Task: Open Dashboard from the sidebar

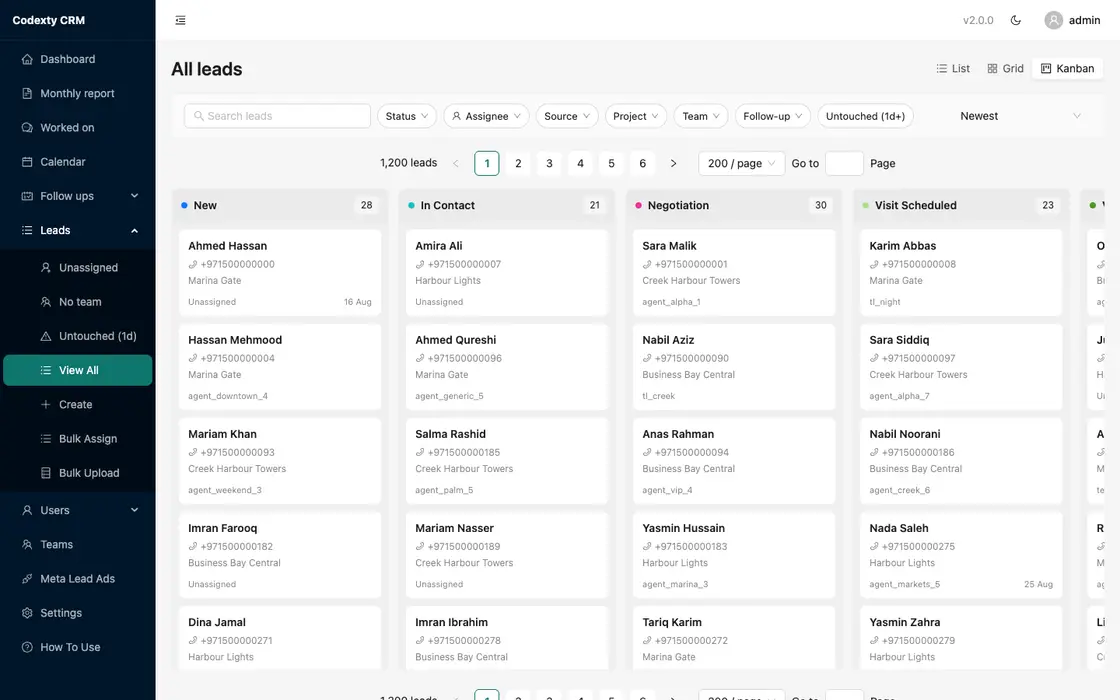Action: (77, 59)
